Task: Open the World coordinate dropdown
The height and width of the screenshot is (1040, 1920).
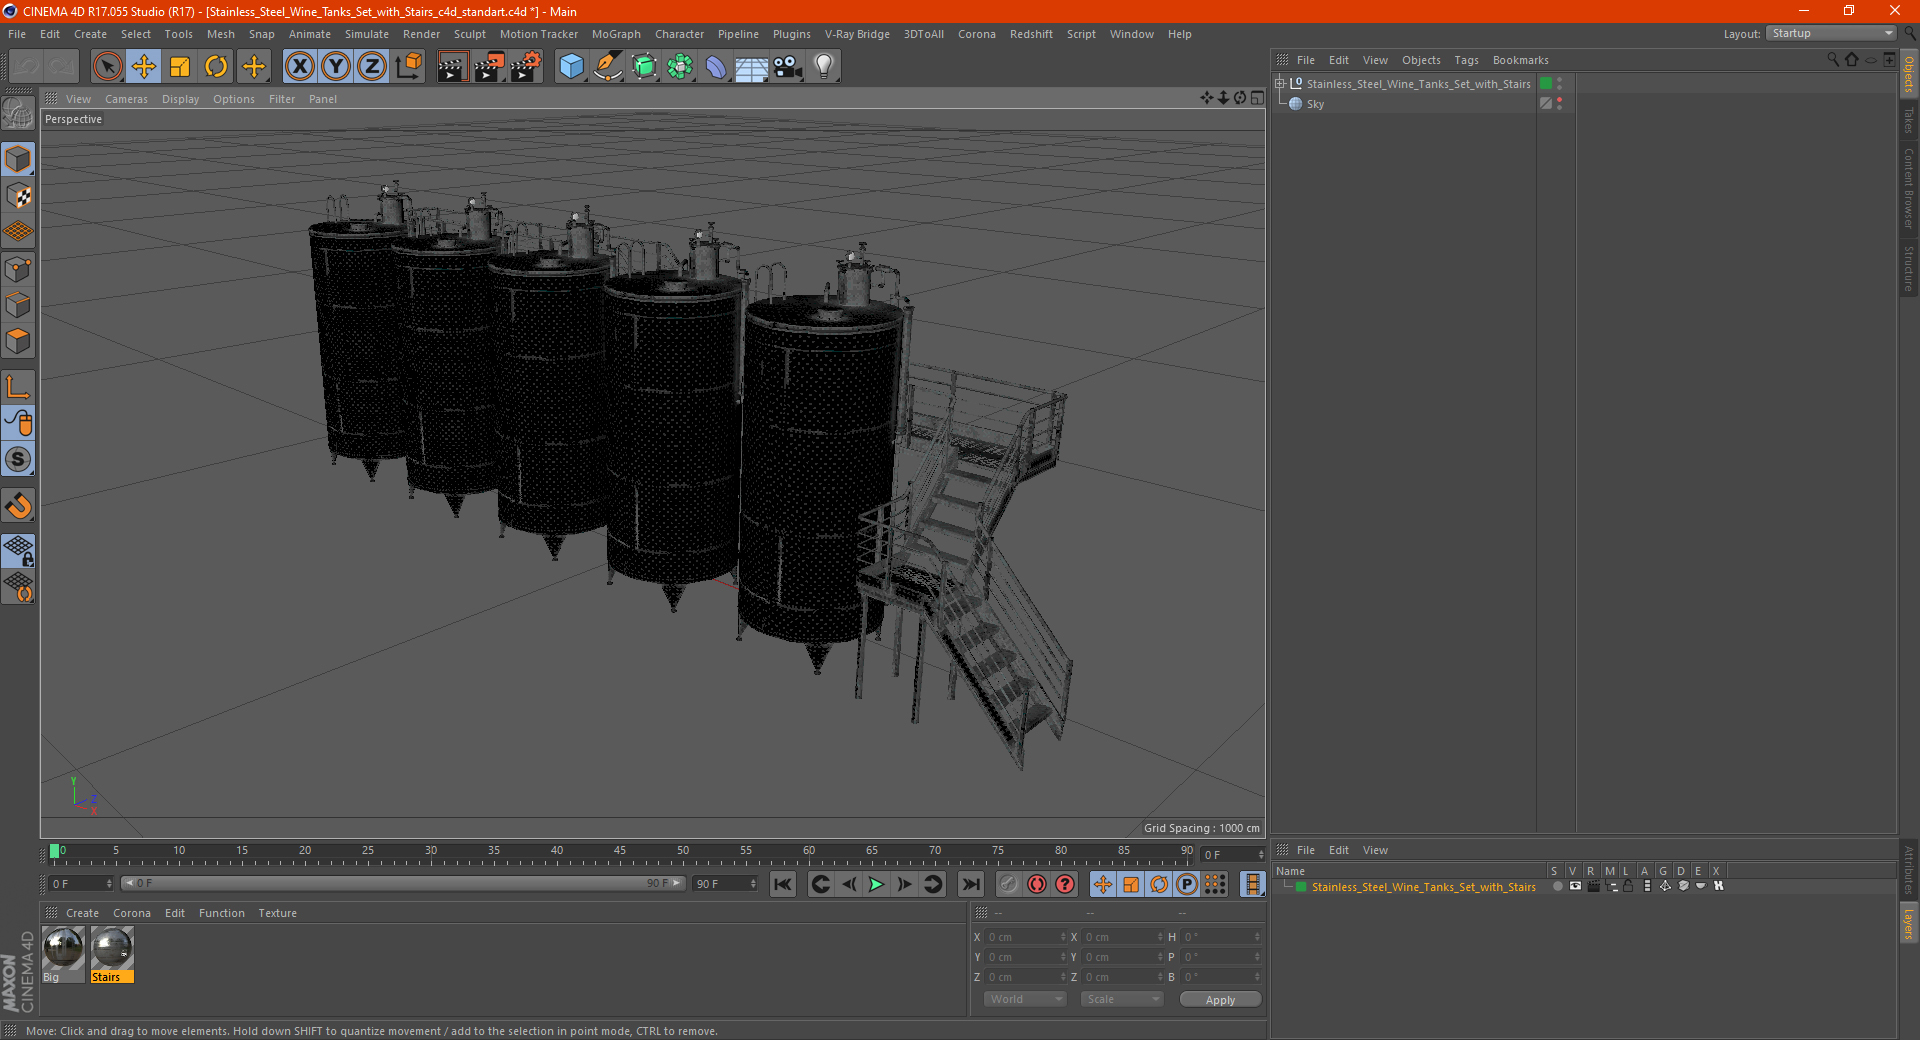Action: point(1025,999)
